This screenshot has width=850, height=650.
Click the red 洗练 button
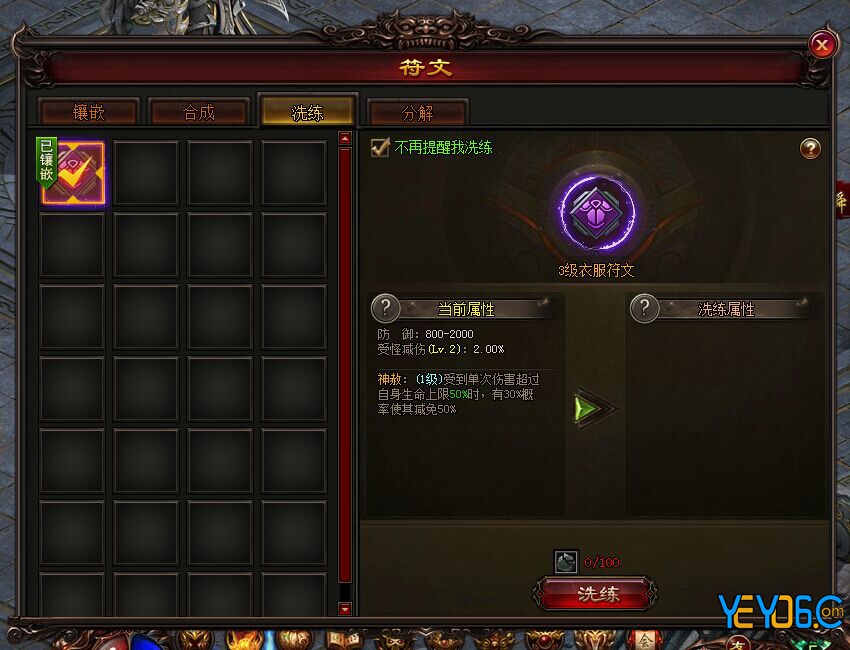[x=596, y=594]
